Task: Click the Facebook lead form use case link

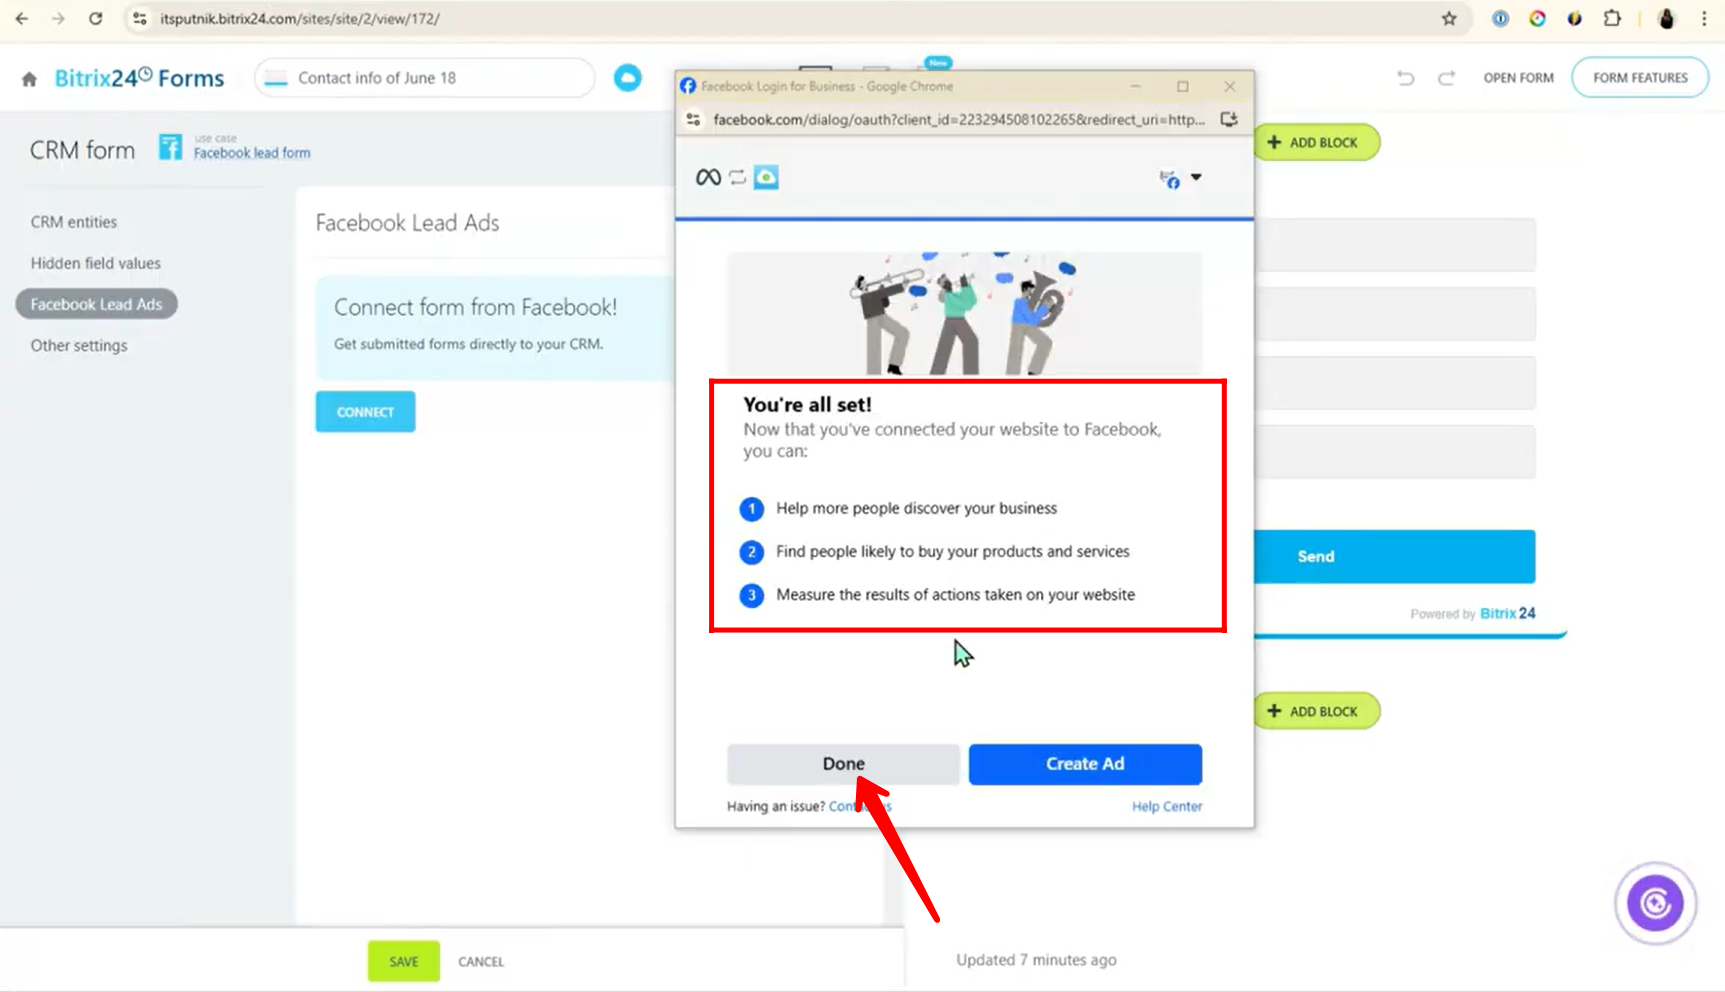Action: tap(252, 153)
